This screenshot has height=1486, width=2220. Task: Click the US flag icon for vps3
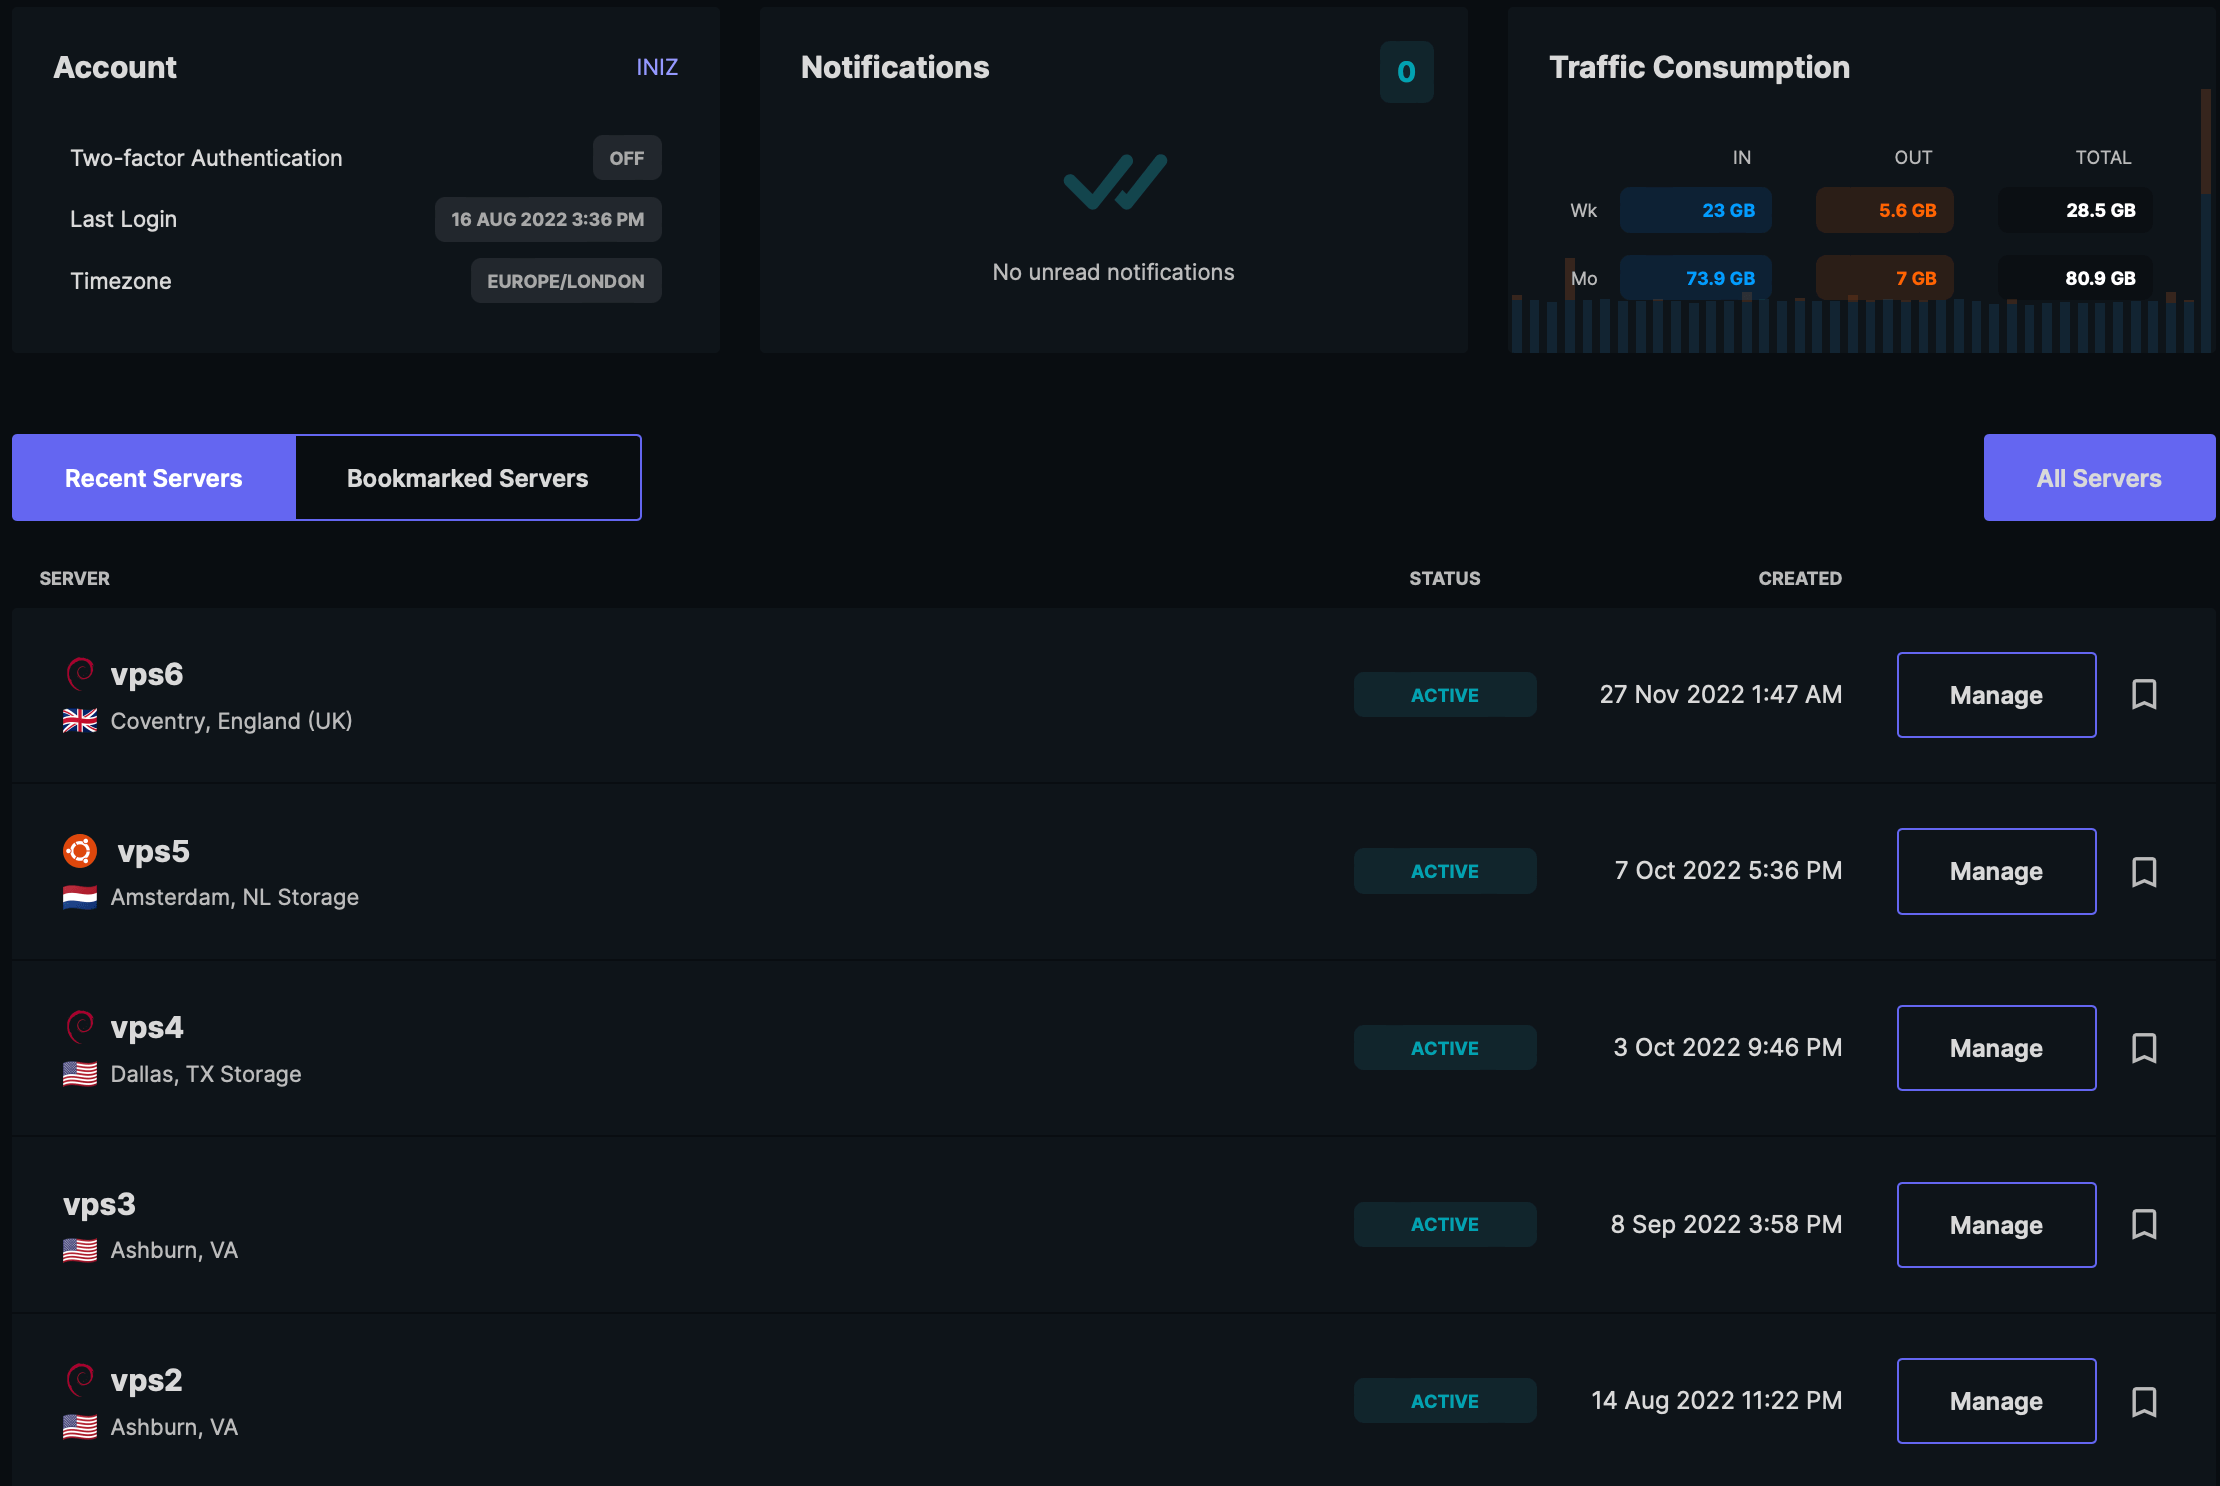point(79,1250)
